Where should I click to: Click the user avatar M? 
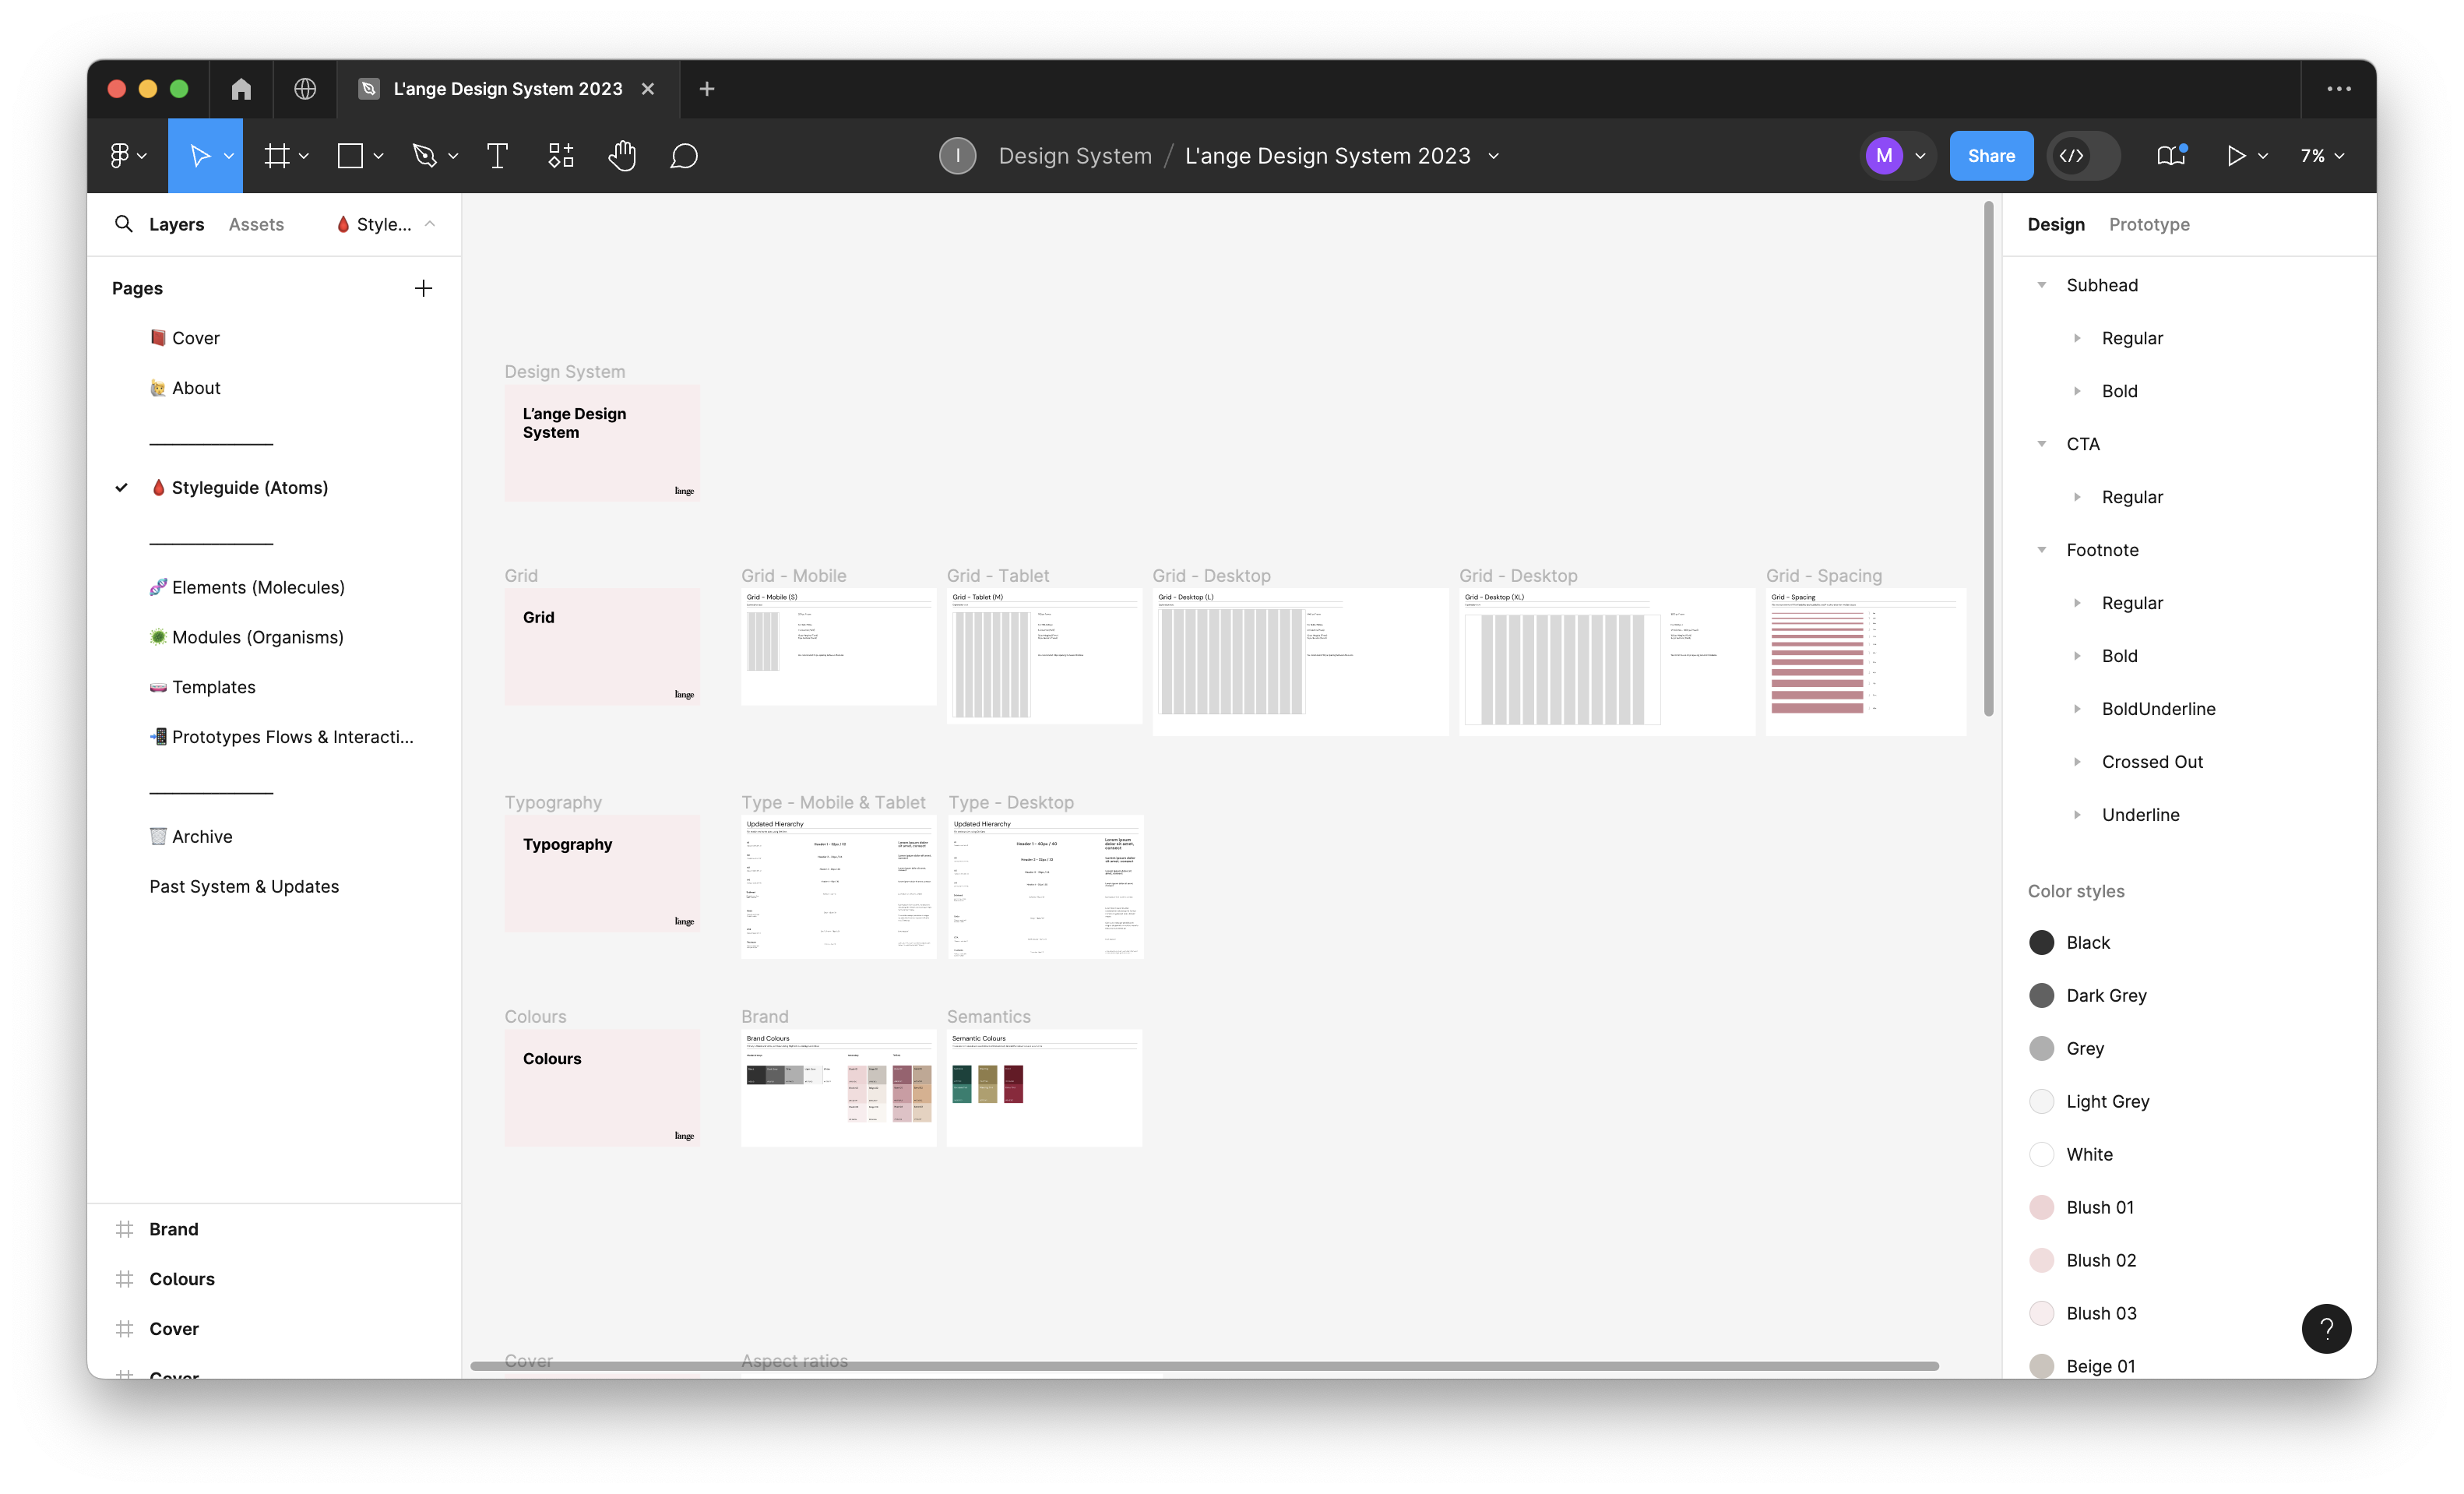[1884, 156]
